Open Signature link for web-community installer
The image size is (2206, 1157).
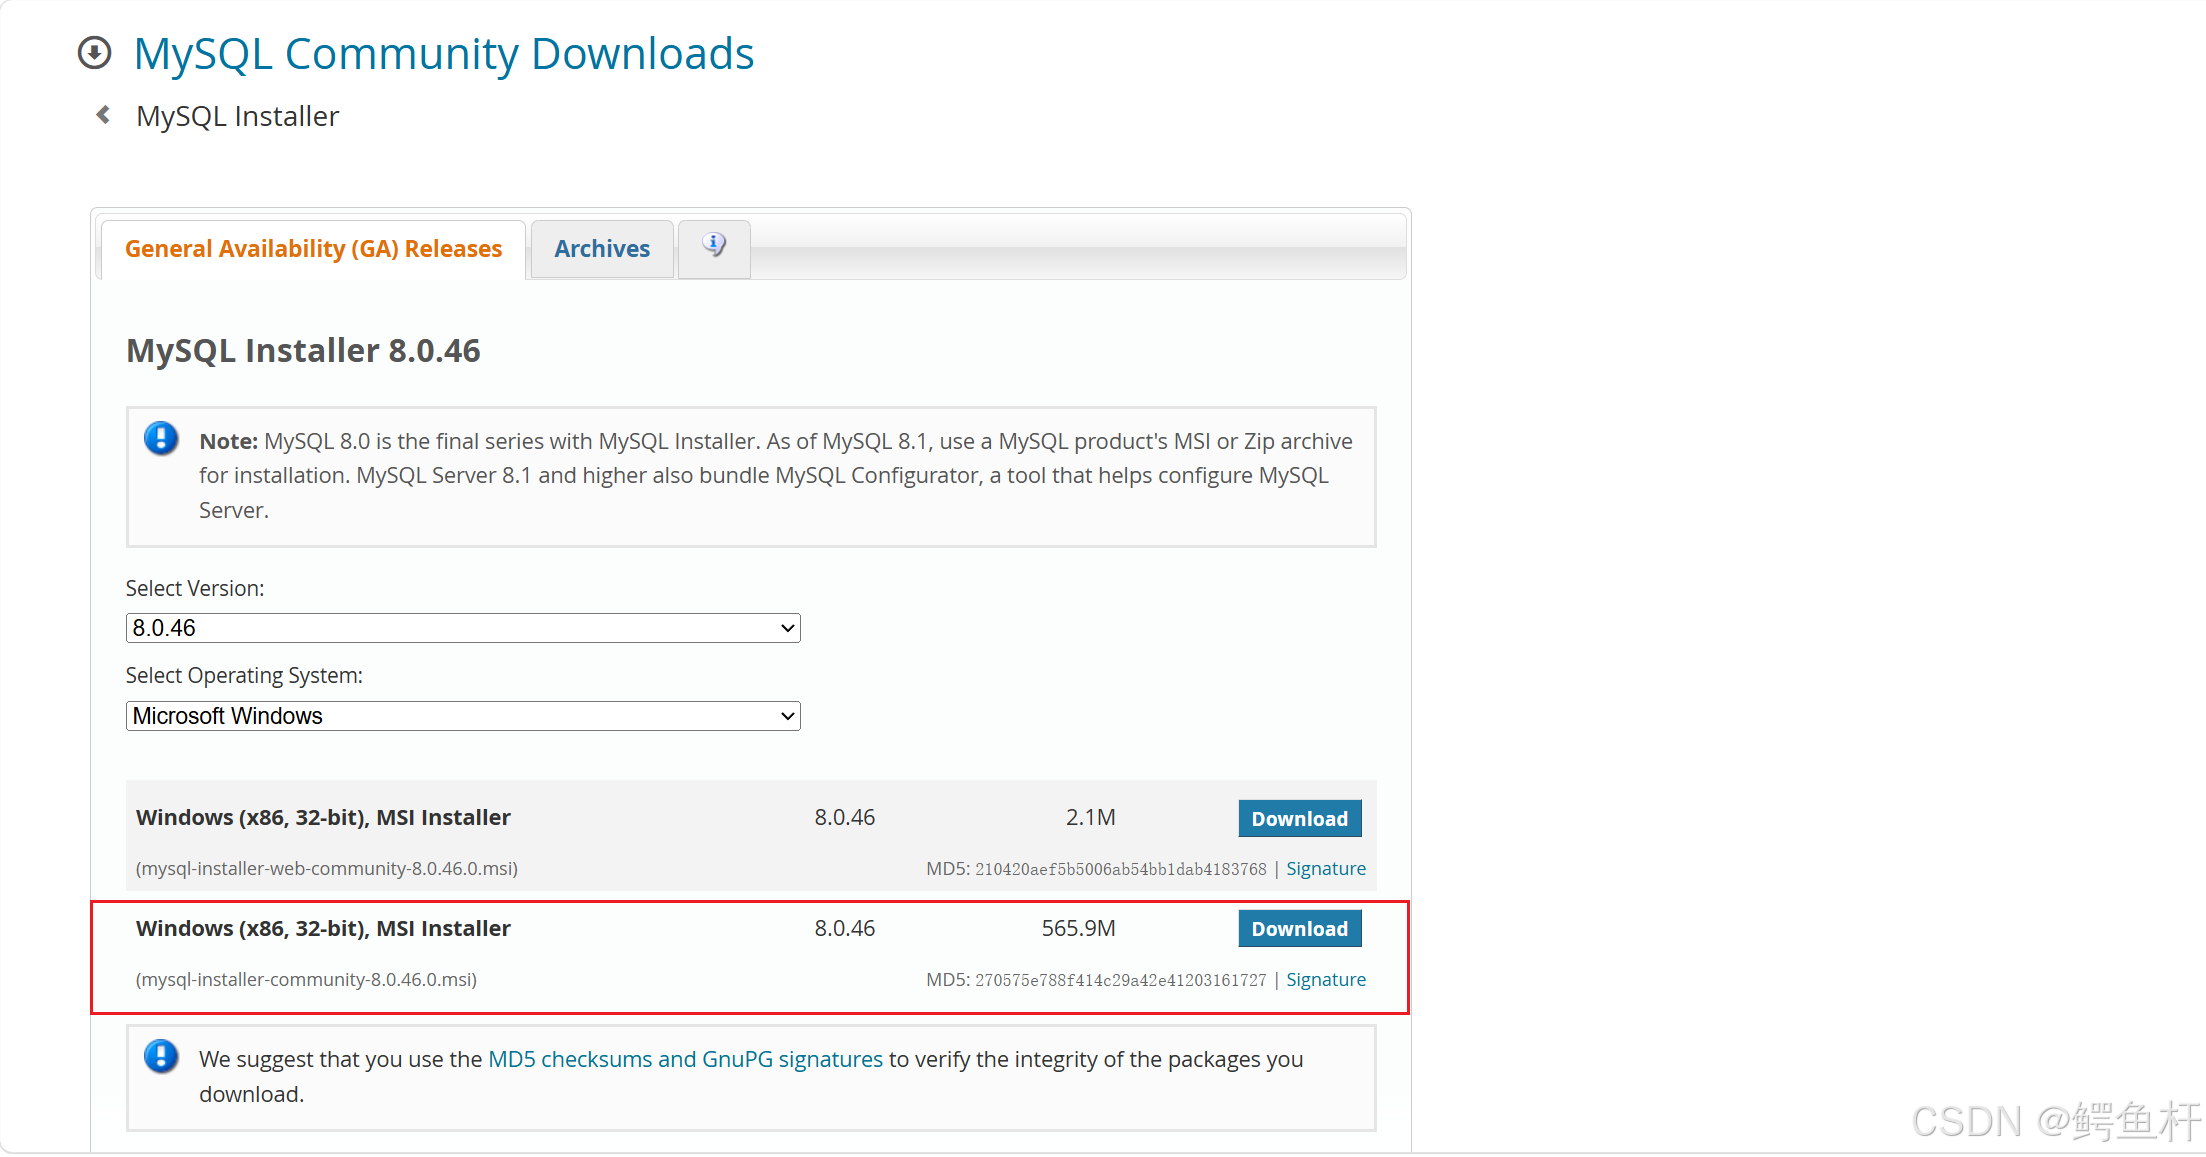click(x=1326, y=869)
